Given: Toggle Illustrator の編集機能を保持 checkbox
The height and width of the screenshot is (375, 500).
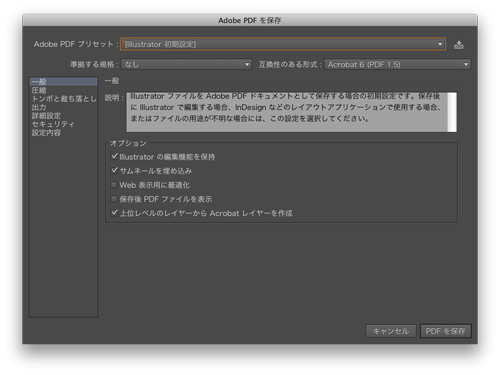Looking at the screenshot, I should (x=114, y=156).
